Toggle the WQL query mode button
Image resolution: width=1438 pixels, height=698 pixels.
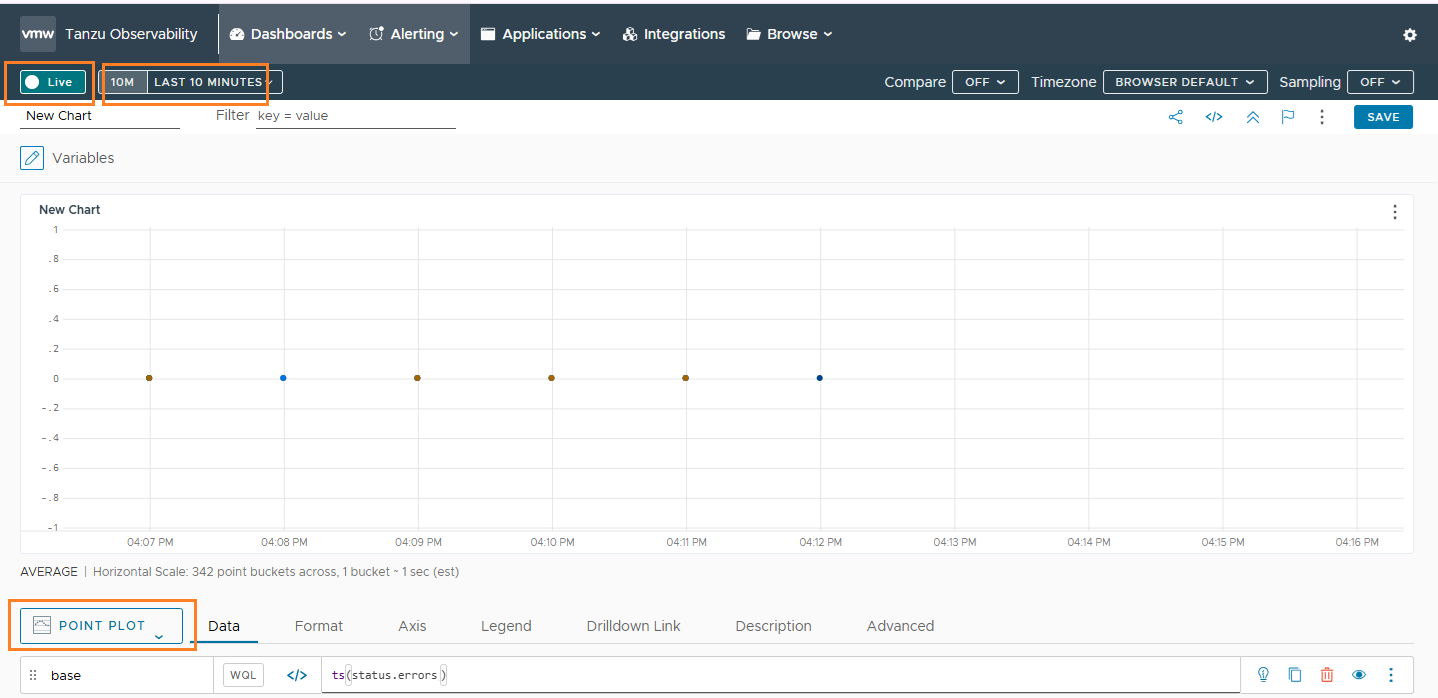click(243, 675)
